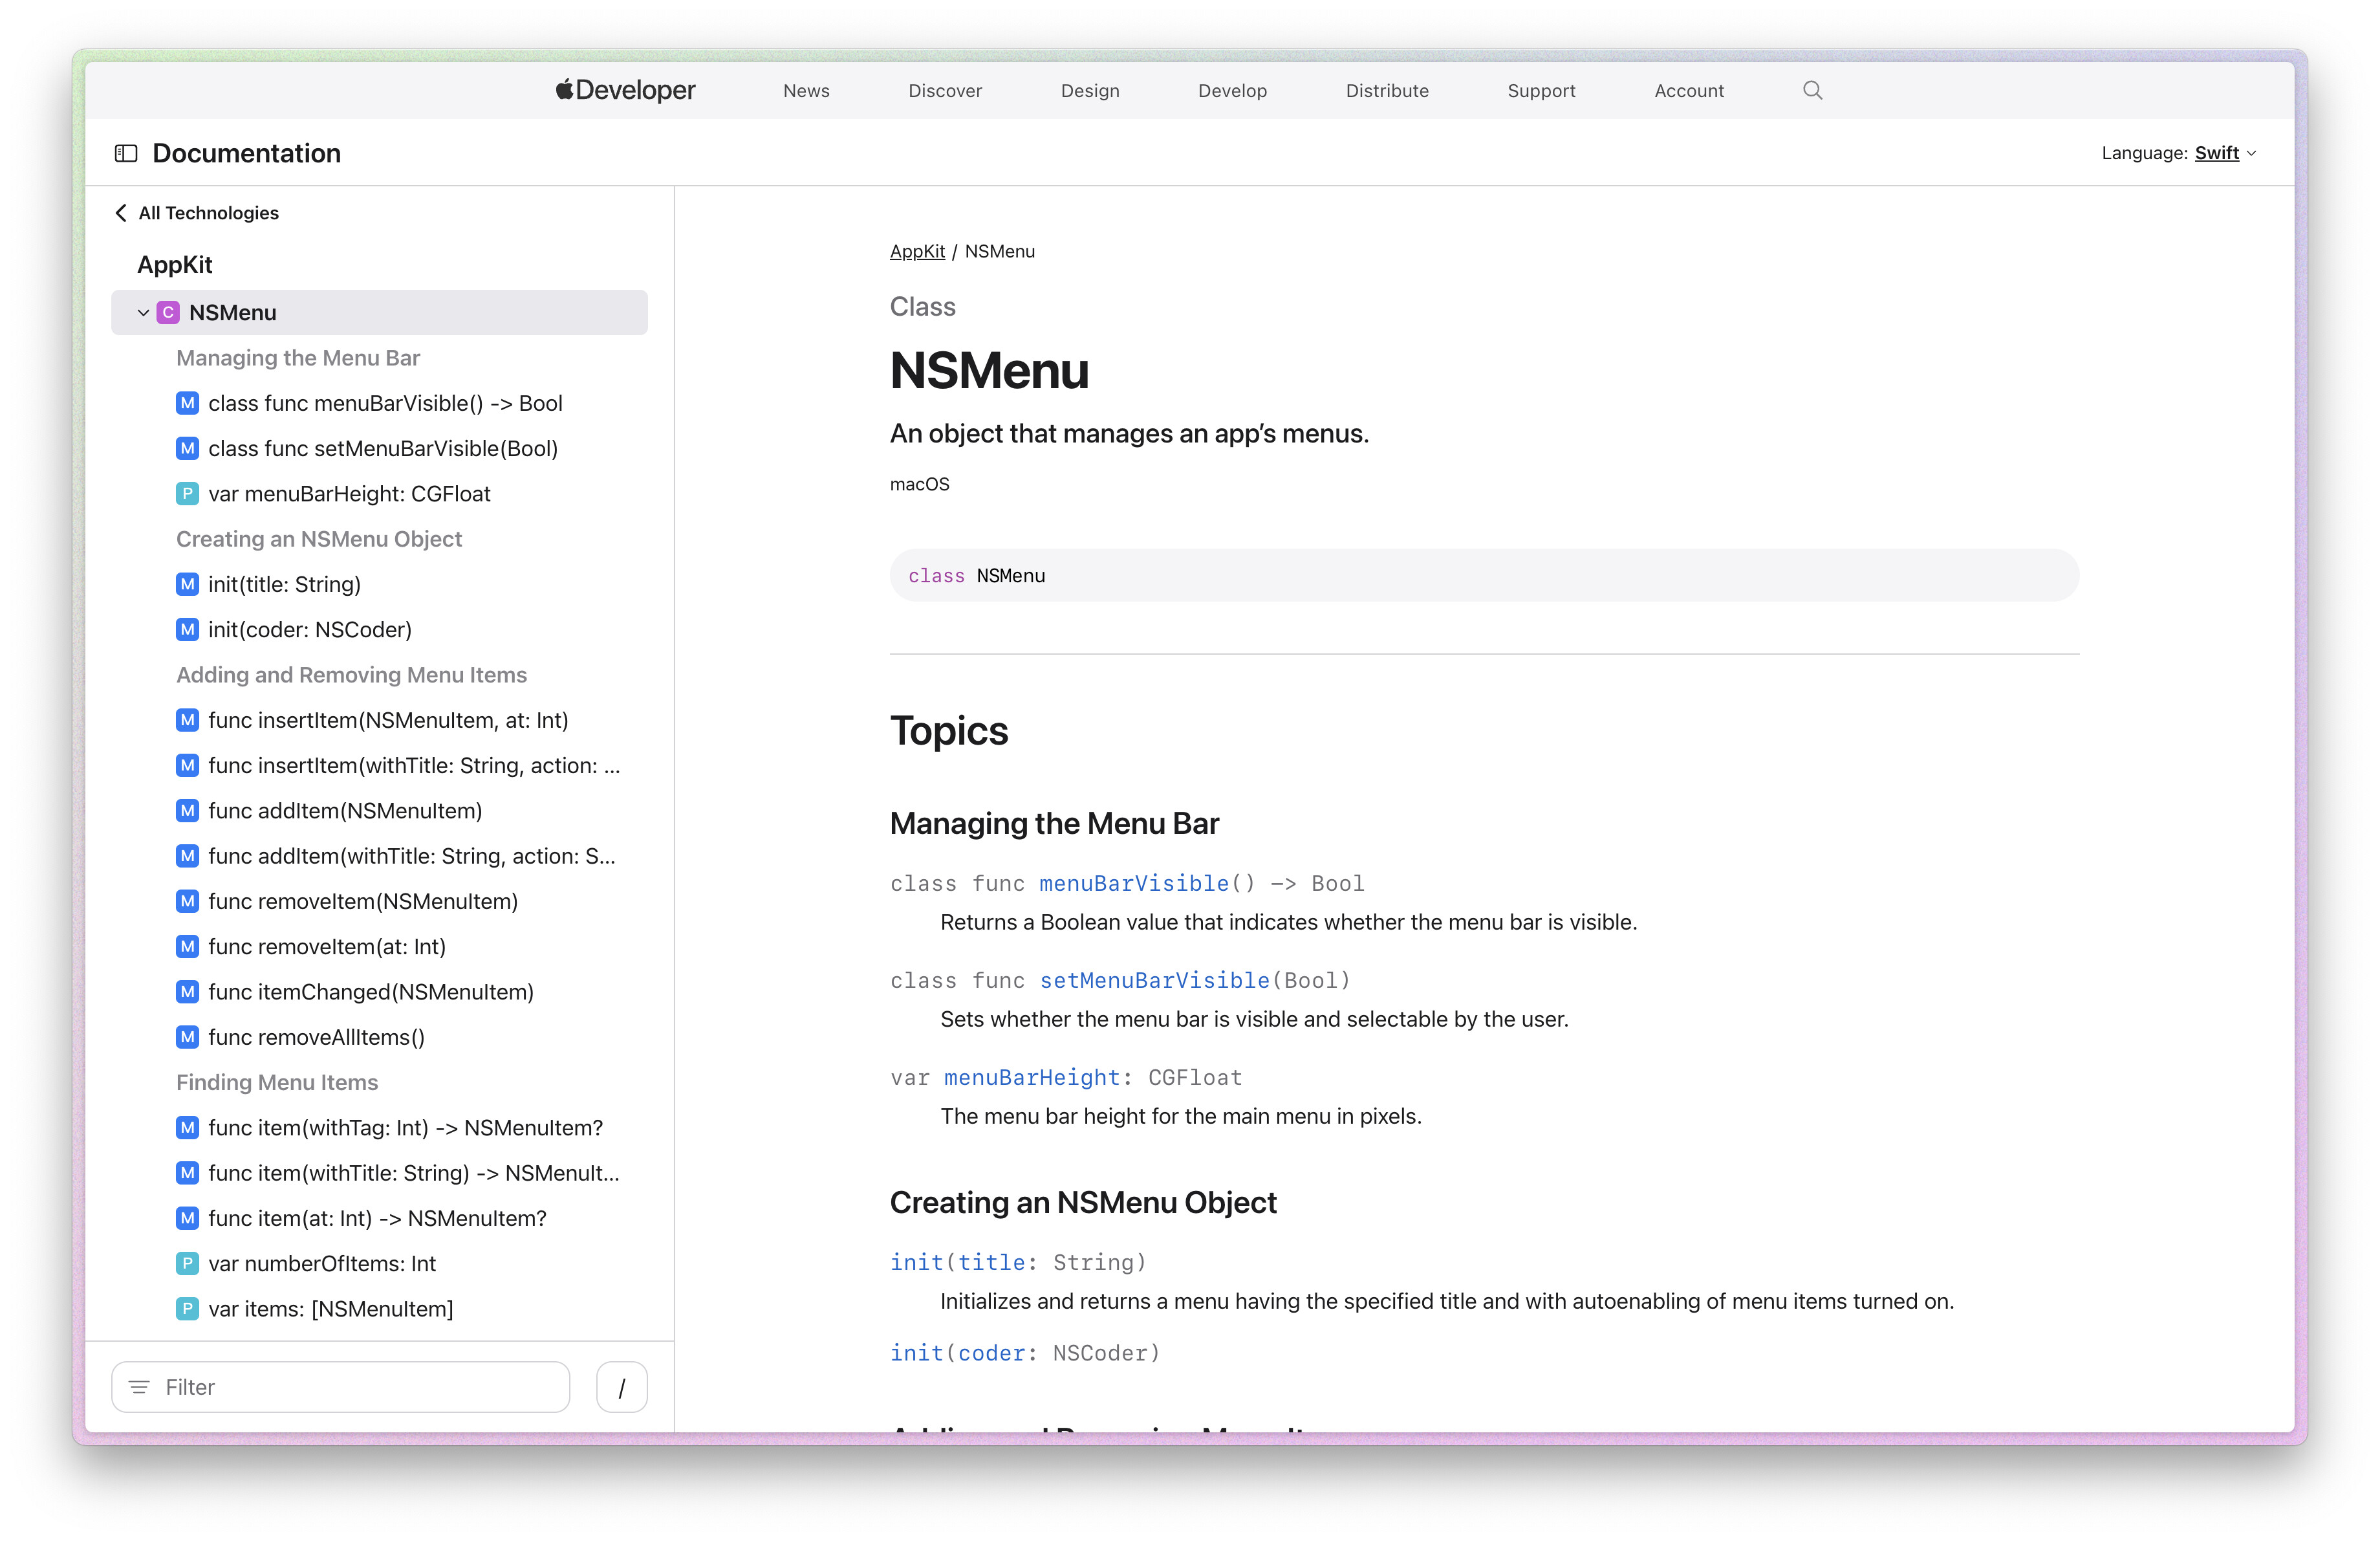Click the property icon beside var numberOfItems

tap(187, 1263)
